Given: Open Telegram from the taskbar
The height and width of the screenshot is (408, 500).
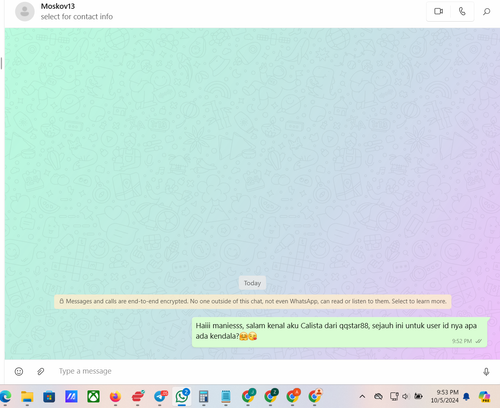Looking at the screenshot, I should tap(160, 397).
